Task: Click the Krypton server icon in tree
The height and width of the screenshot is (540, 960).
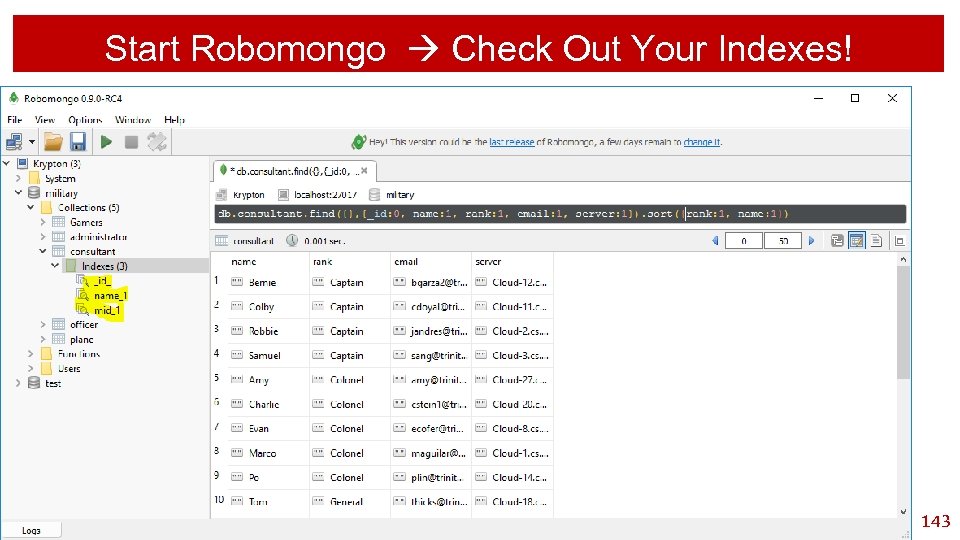Action: 23,163
